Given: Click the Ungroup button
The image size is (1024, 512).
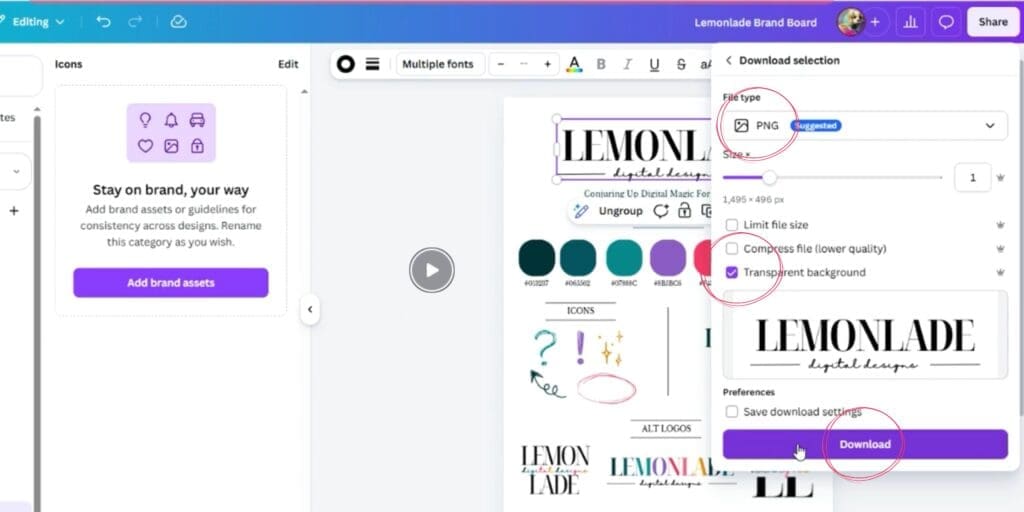Looking at the screenshot, I should 620,211.
